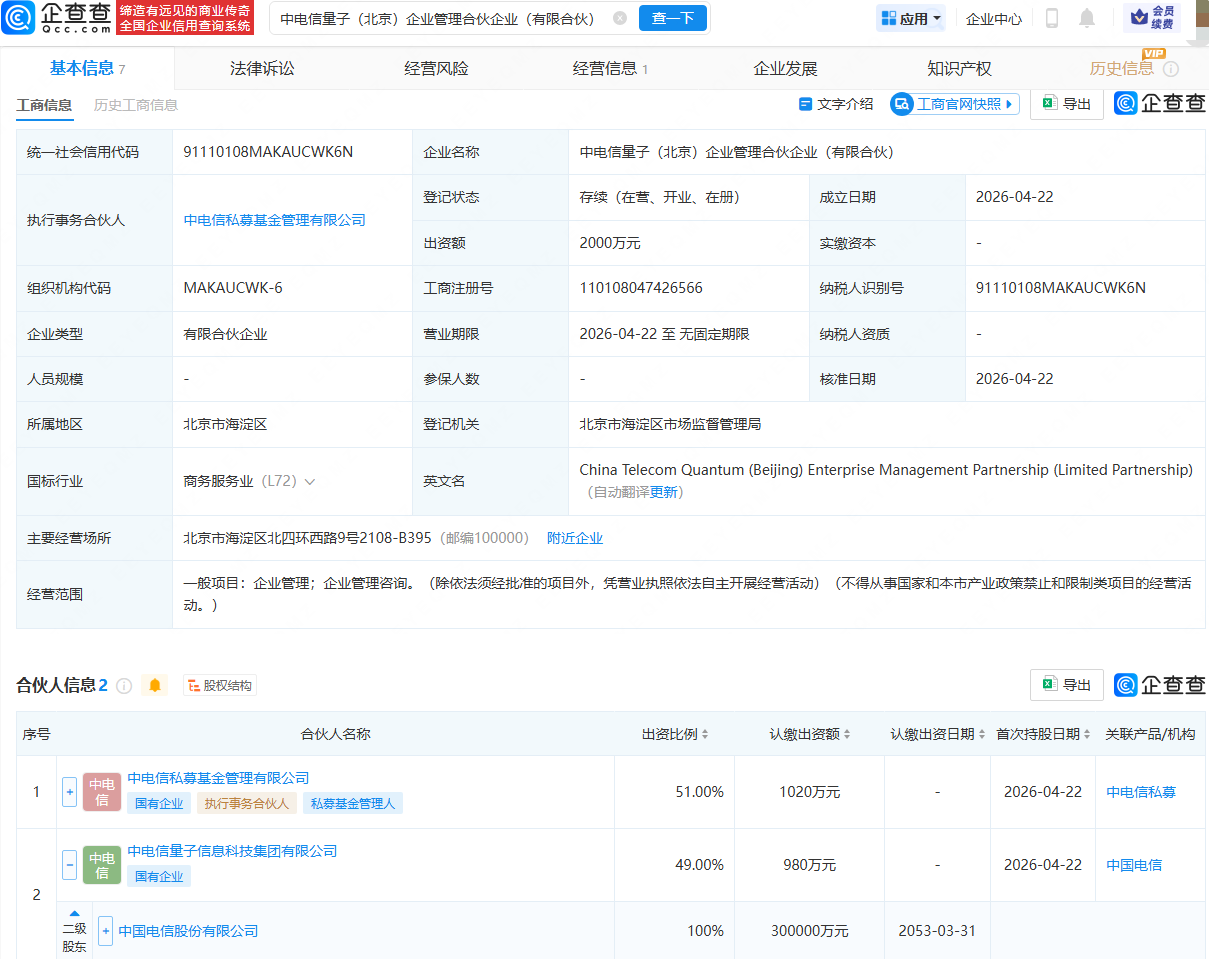Viewport: 1209px width, 959px height.
Task: Click the company name search input field
Action: (440, 18)
